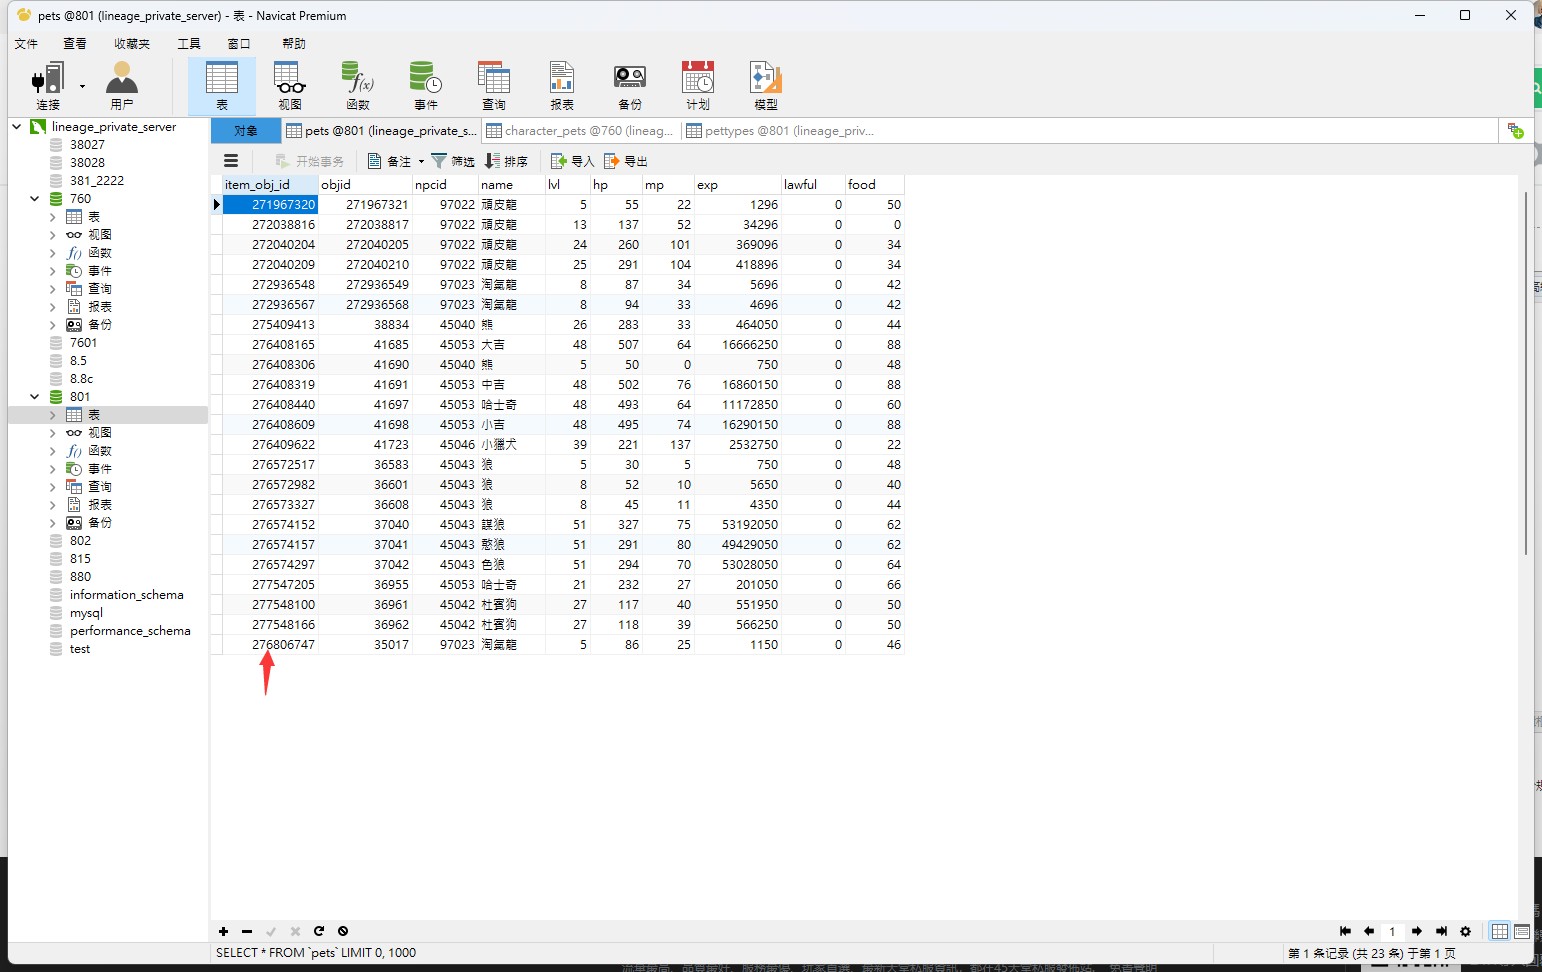Open the 帮助 menu
The image size is (1542, 972).
point(294,44)
